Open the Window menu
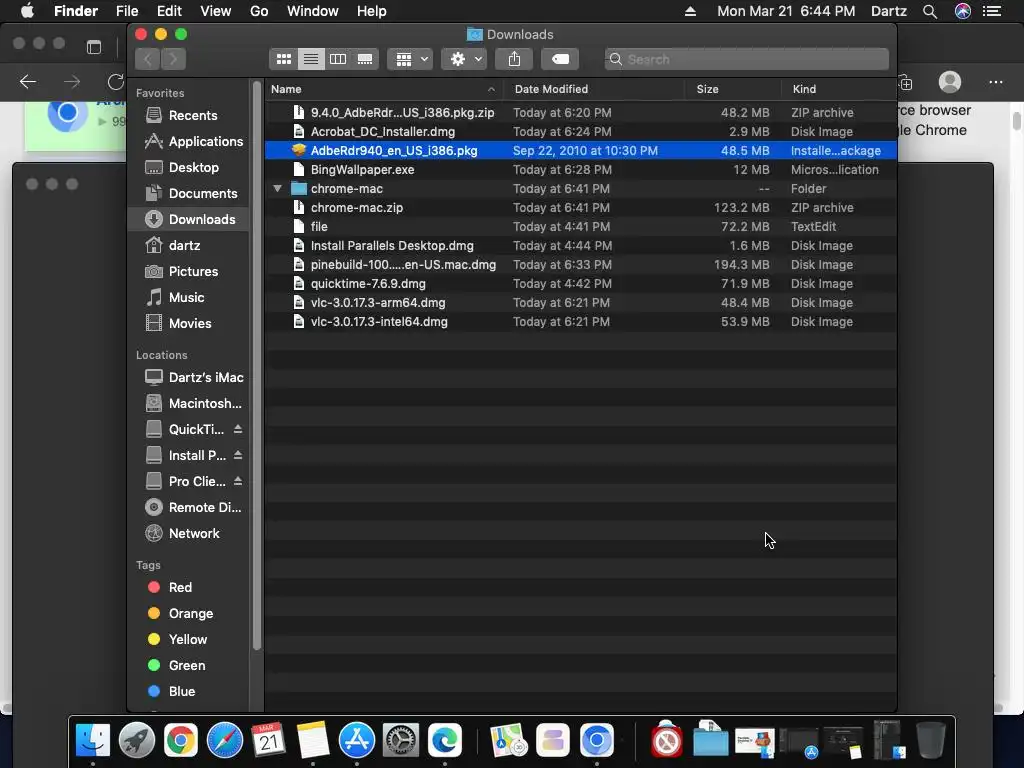 [312, 11]
